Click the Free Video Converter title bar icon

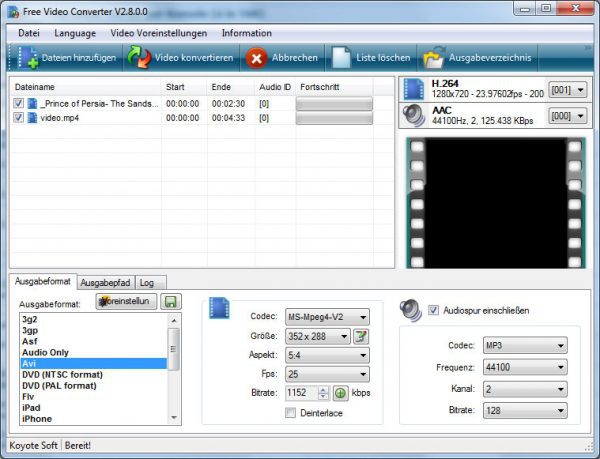[14, 12]
